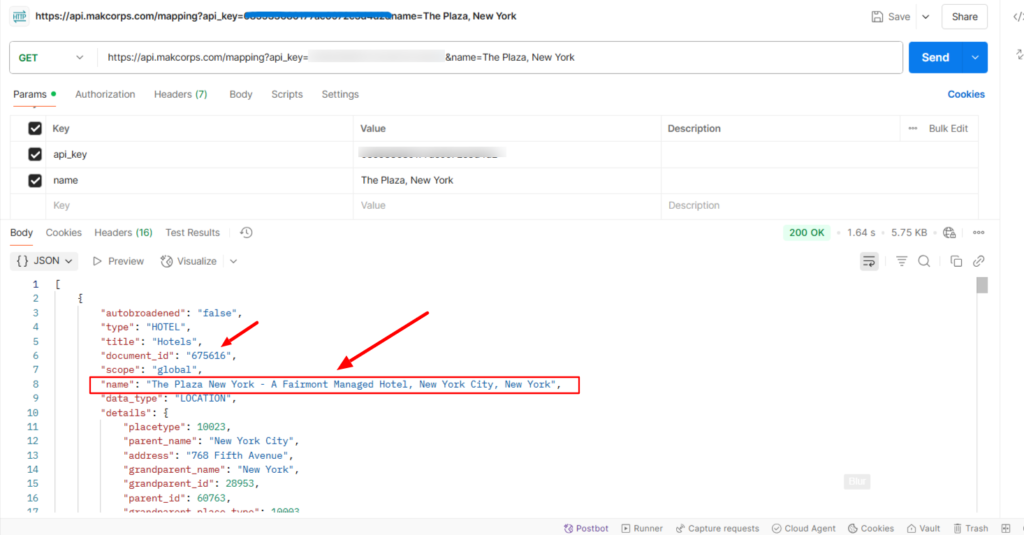Viewport: 1024px width, 535px height.
Task: Copy the response with the copy icon
Action: pos(956,261)
